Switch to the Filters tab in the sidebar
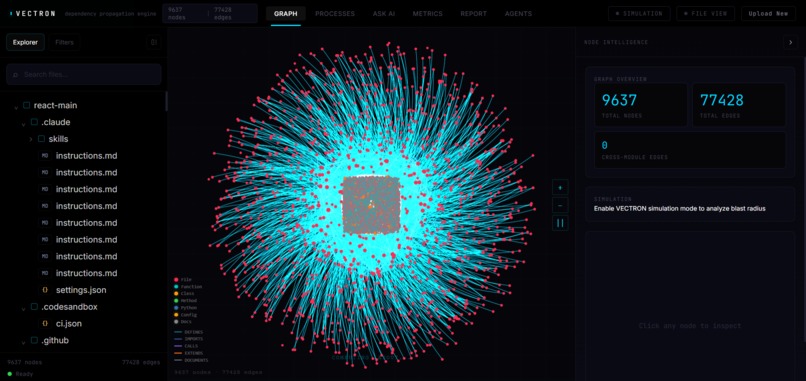This screenshot has width=806, height=381. coord(64,42)
